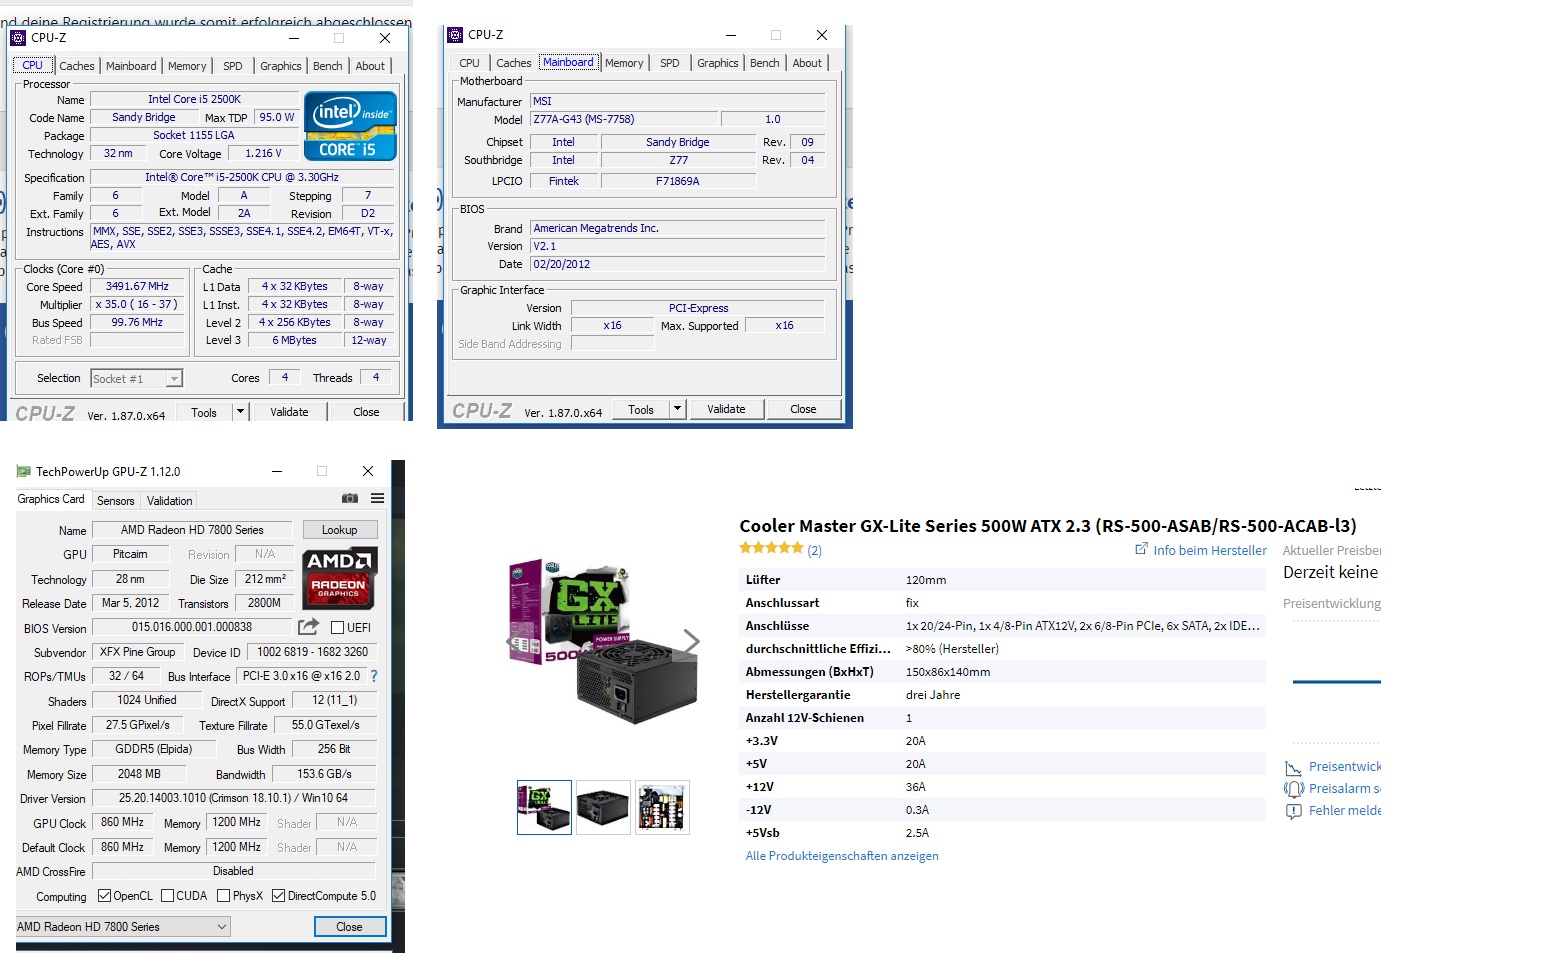Click the BIOS Date field 02/20/2012

677,264
